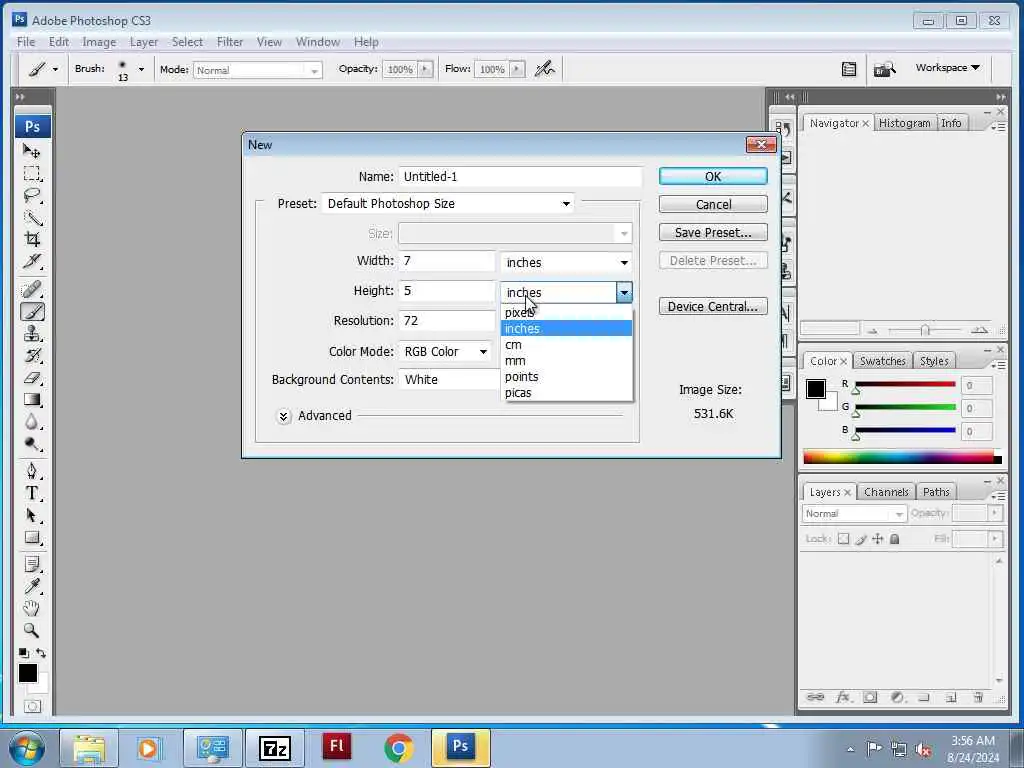Click the Navigator zoom slider

click(925, 330)
